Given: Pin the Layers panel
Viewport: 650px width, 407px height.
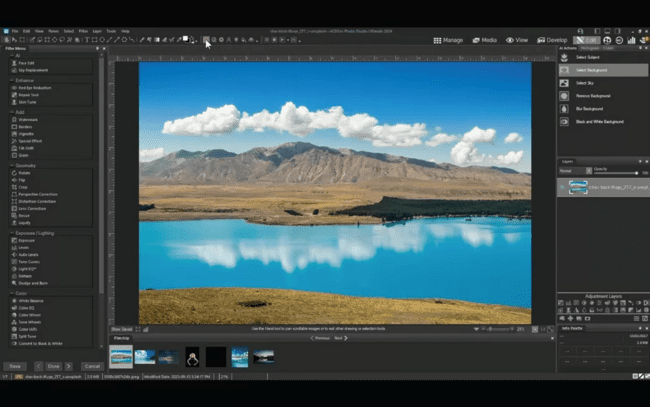Looking at the screenshot, I should pos(640,161).
